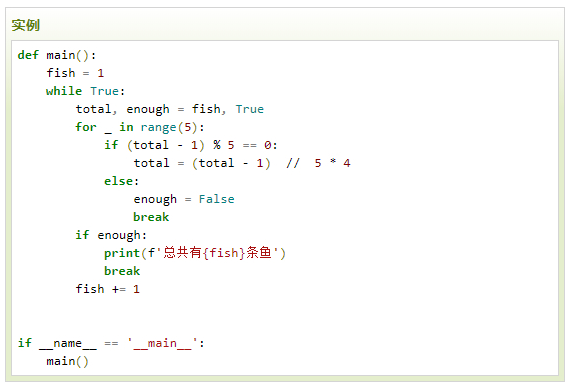Click range(5) in the for loop
Image resolution: width=572 pixels, height=389 pixels.
169,127
